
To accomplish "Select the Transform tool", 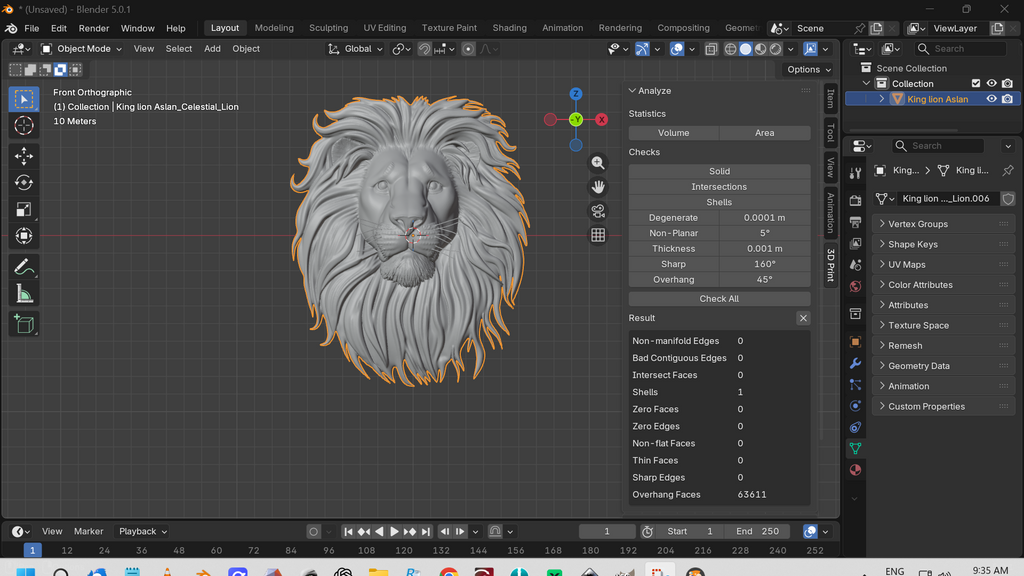I will (24, 236).
